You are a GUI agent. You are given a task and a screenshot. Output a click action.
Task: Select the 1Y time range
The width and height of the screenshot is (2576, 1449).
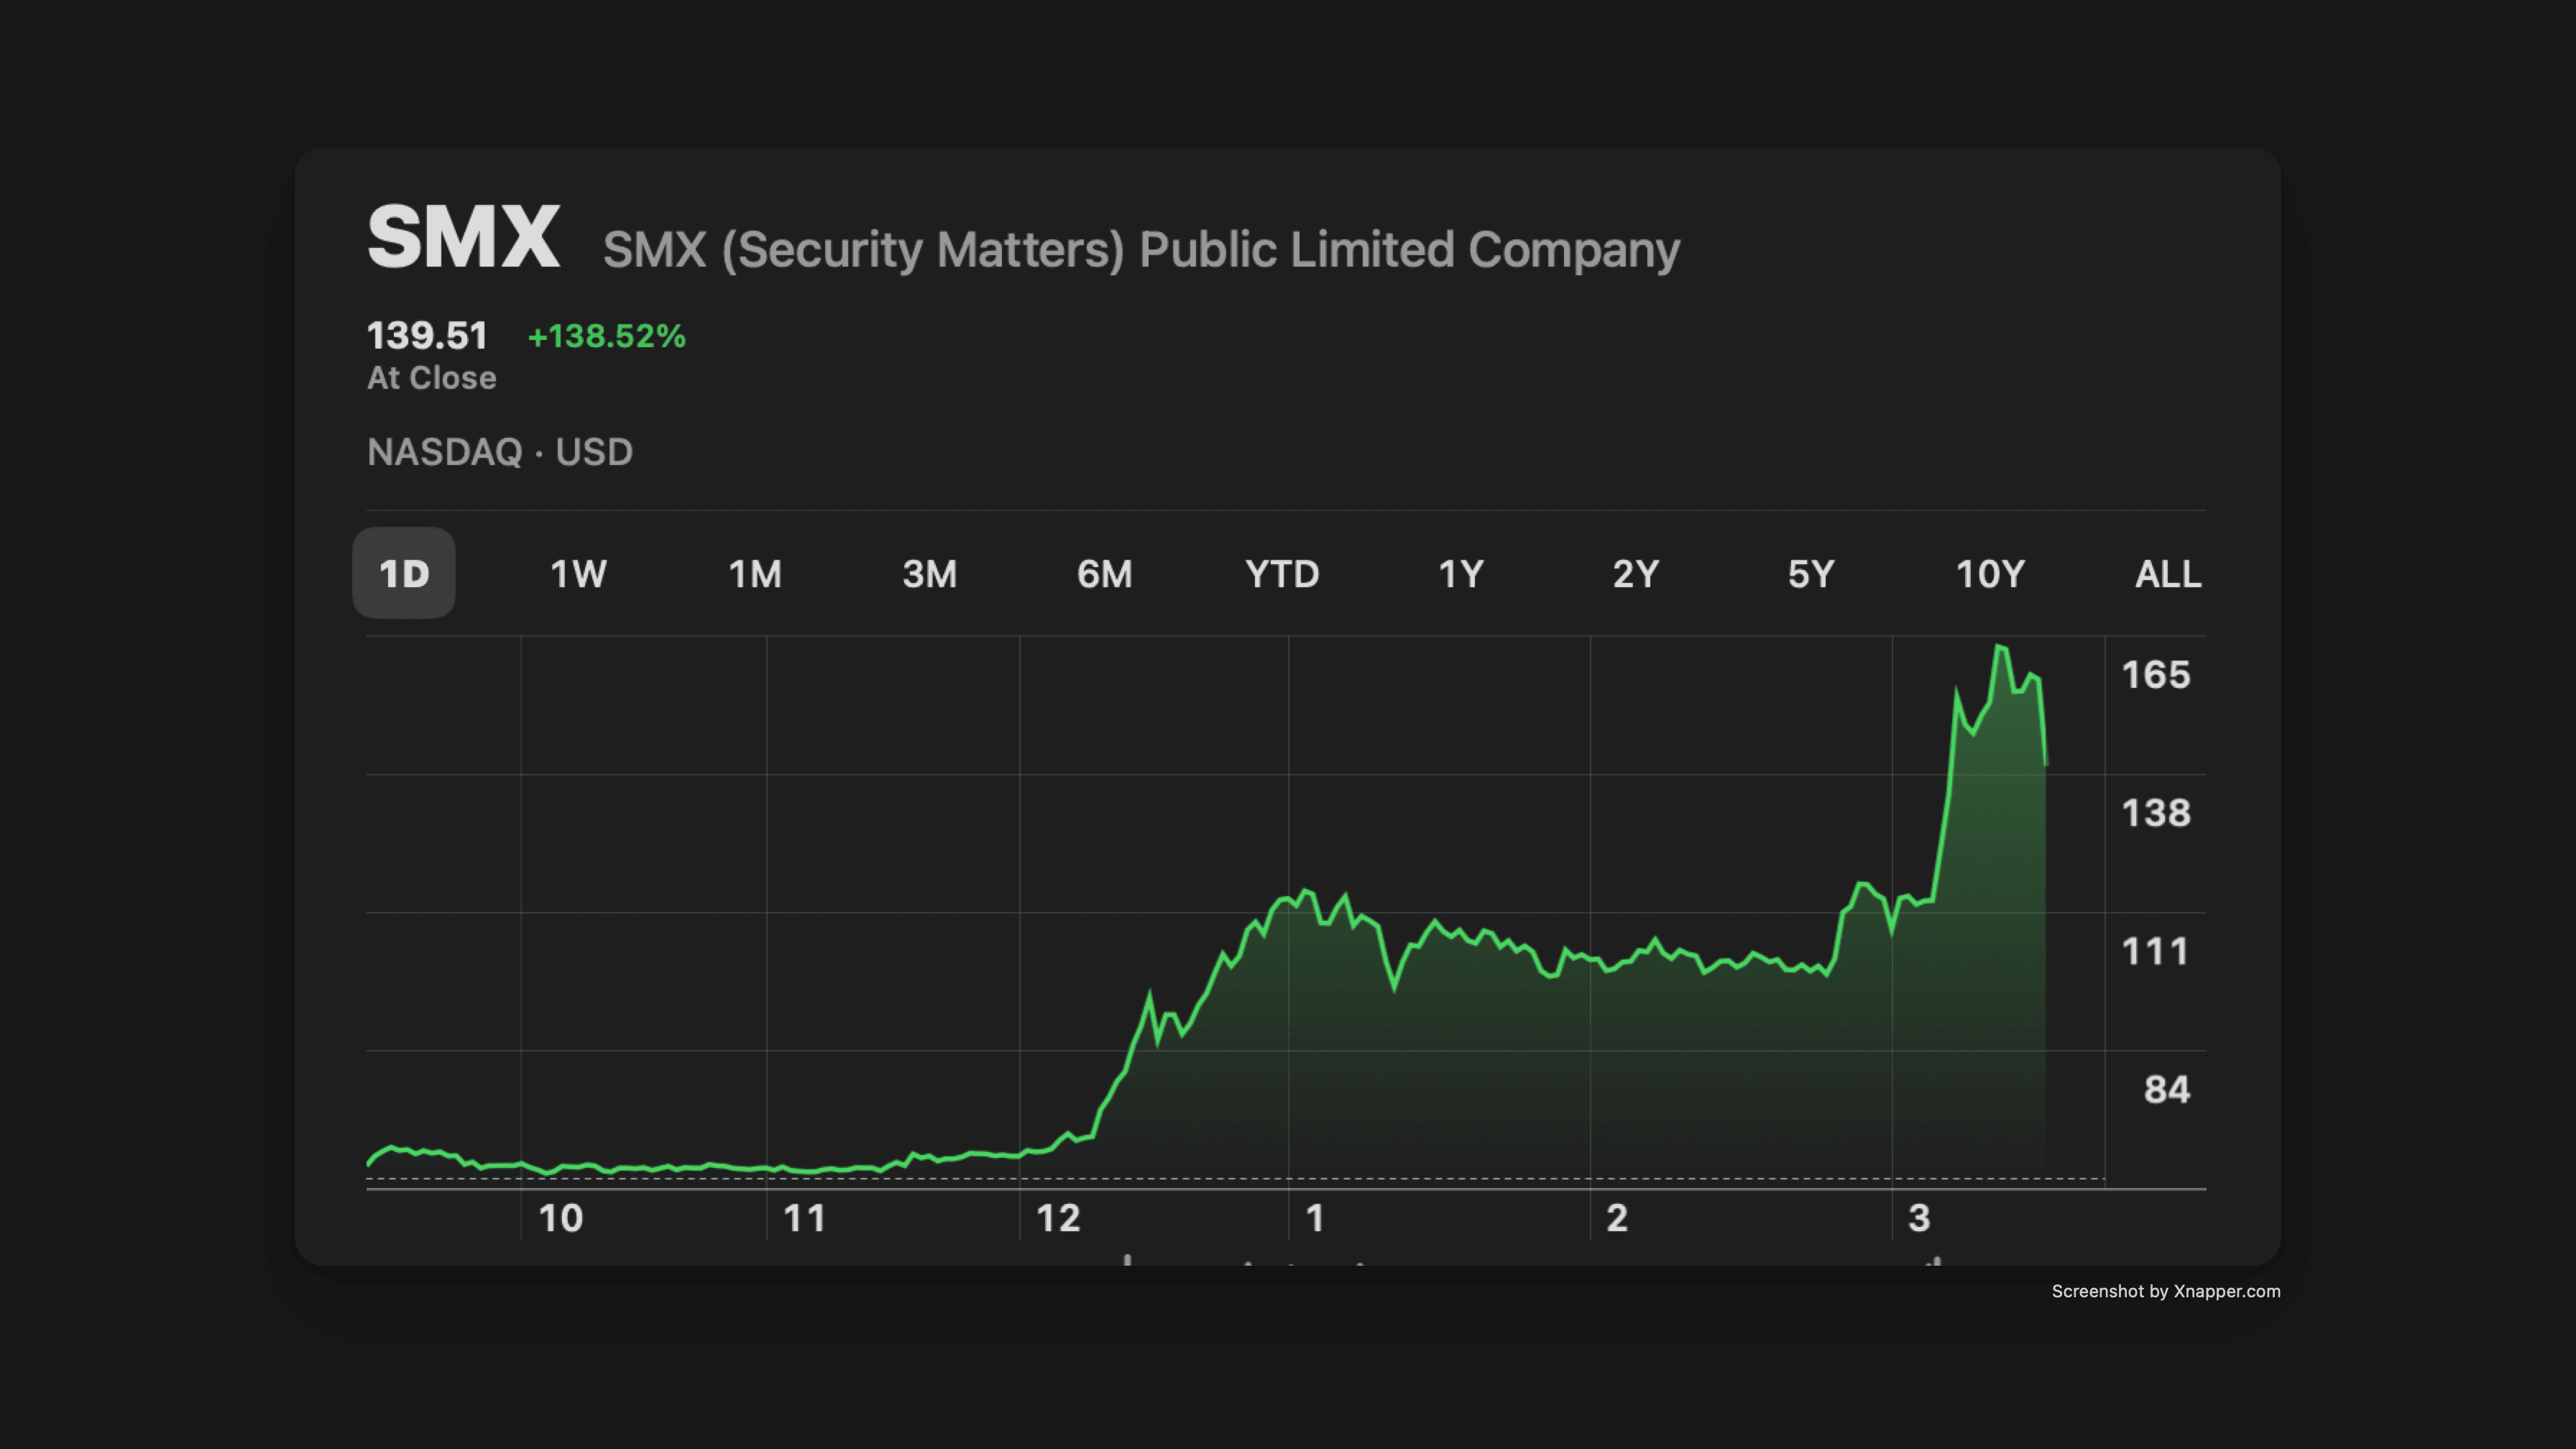pos(1461,573)
